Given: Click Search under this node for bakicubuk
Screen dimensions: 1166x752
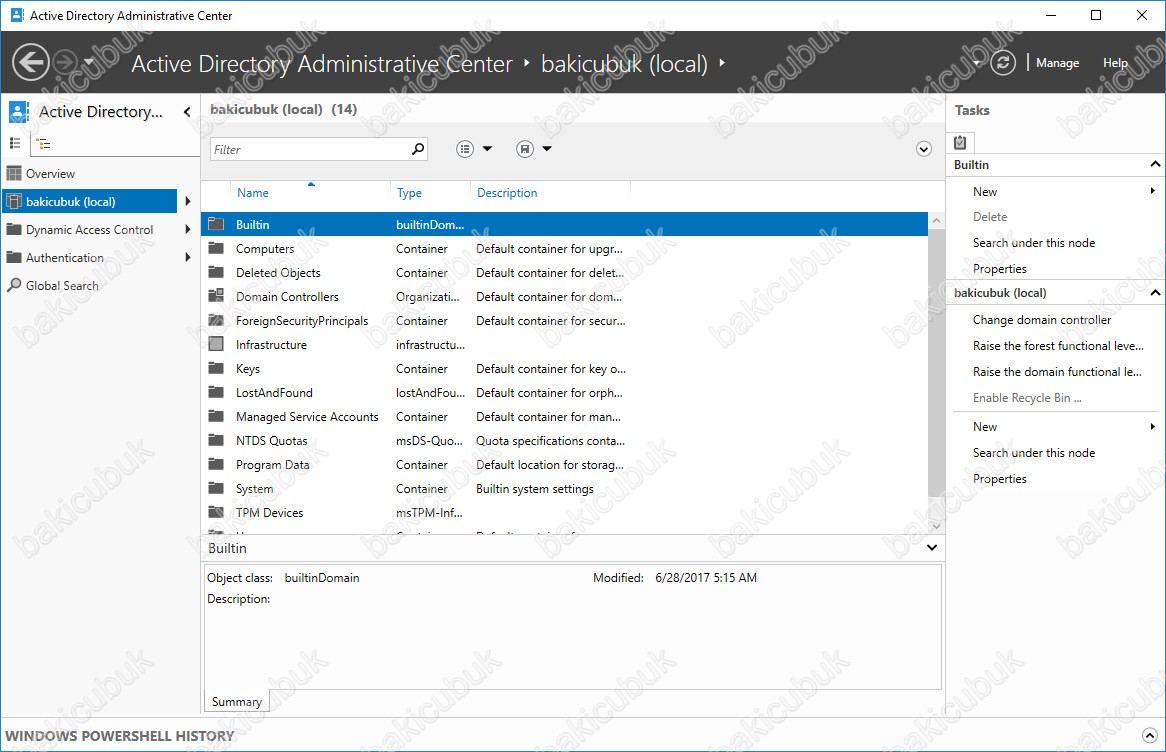Looking at the screenshot, I should tap(1034, 453).
